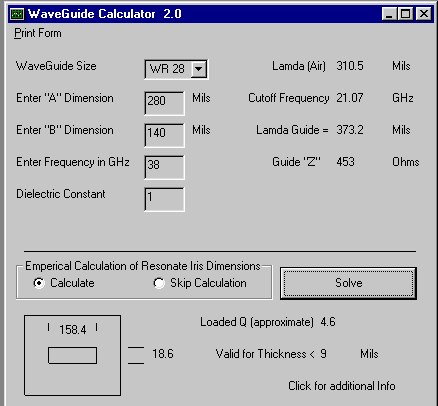Click the iris rectangle diagram
Viewport: 438px width, 406px height.
[x=72, y=355]
